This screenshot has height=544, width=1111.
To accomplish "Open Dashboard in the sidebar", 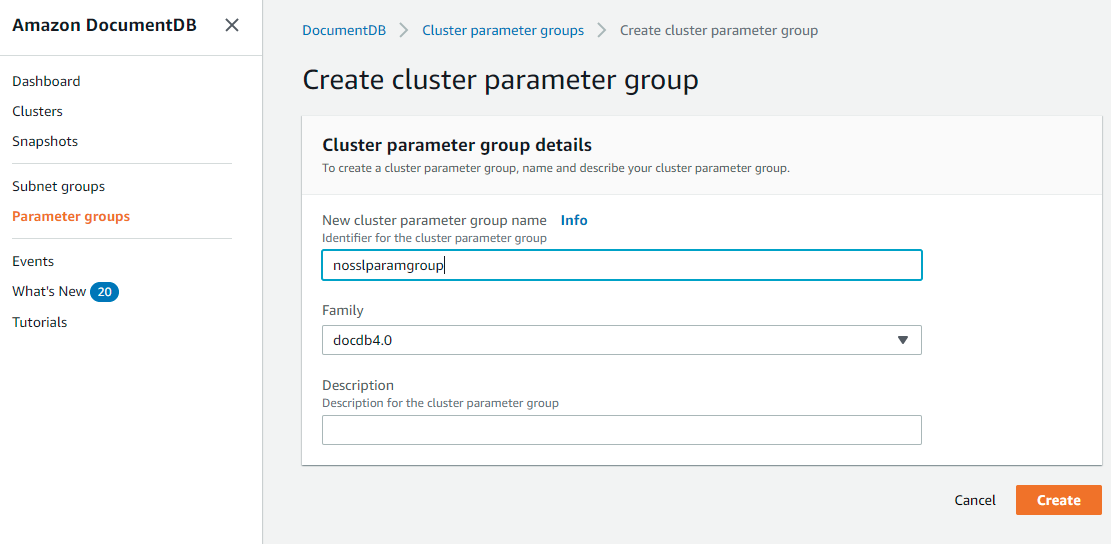I will [46, 81].
